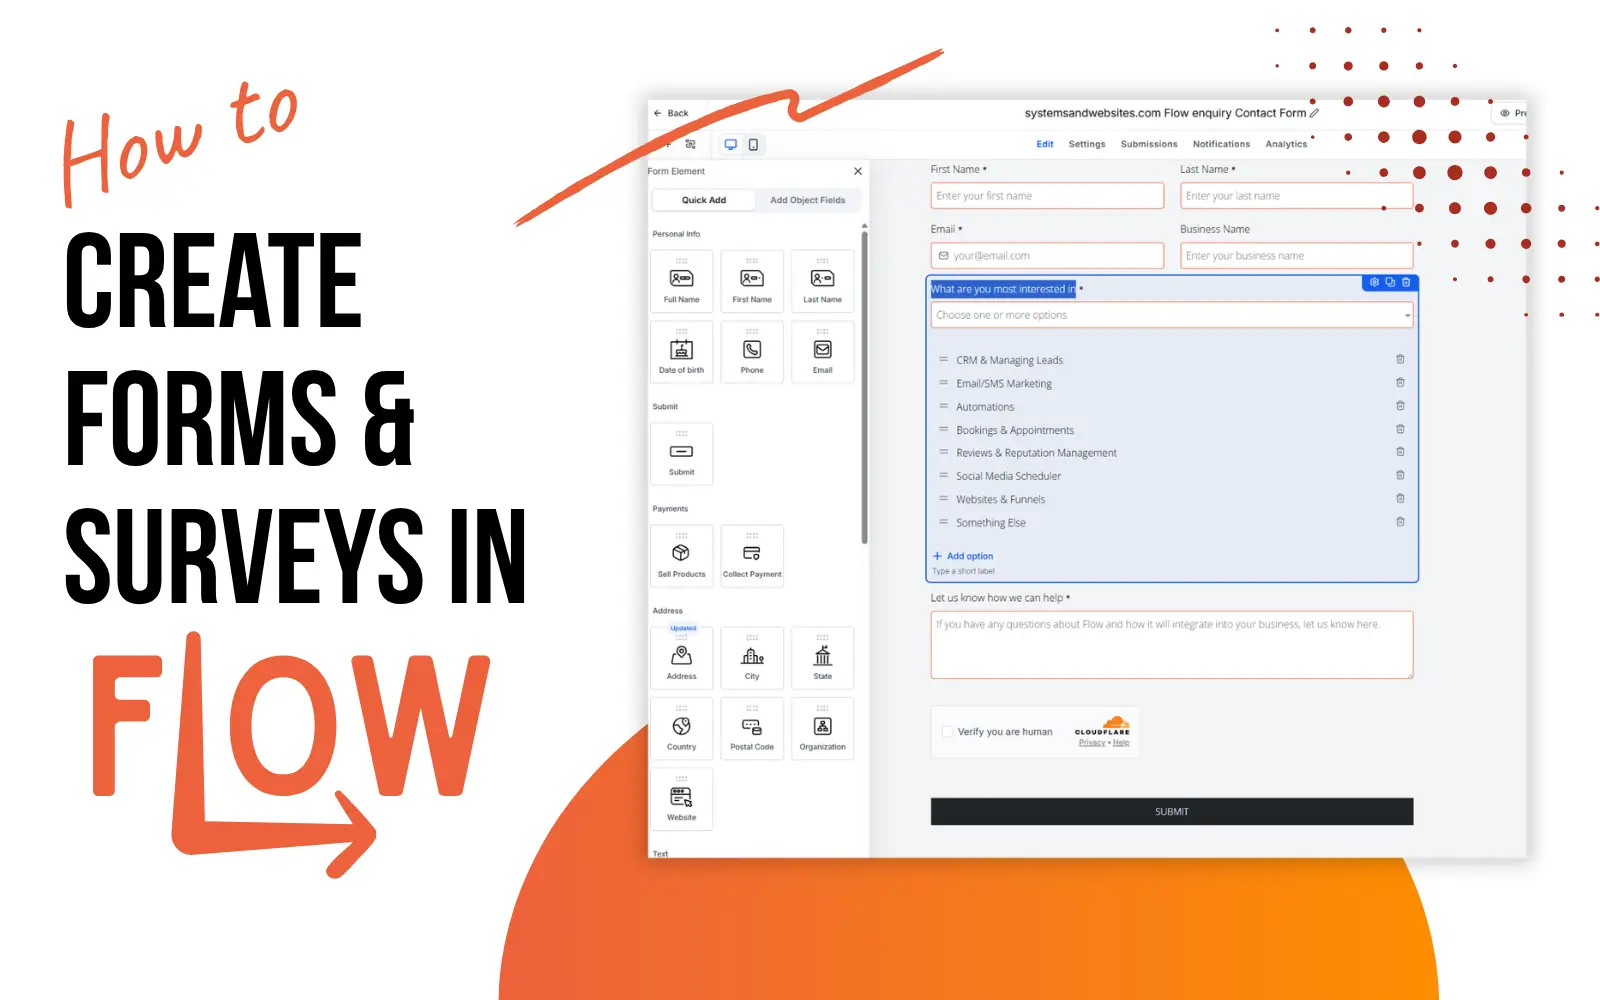
Task: Add the Full Name element
Action: tap(681, 282)
